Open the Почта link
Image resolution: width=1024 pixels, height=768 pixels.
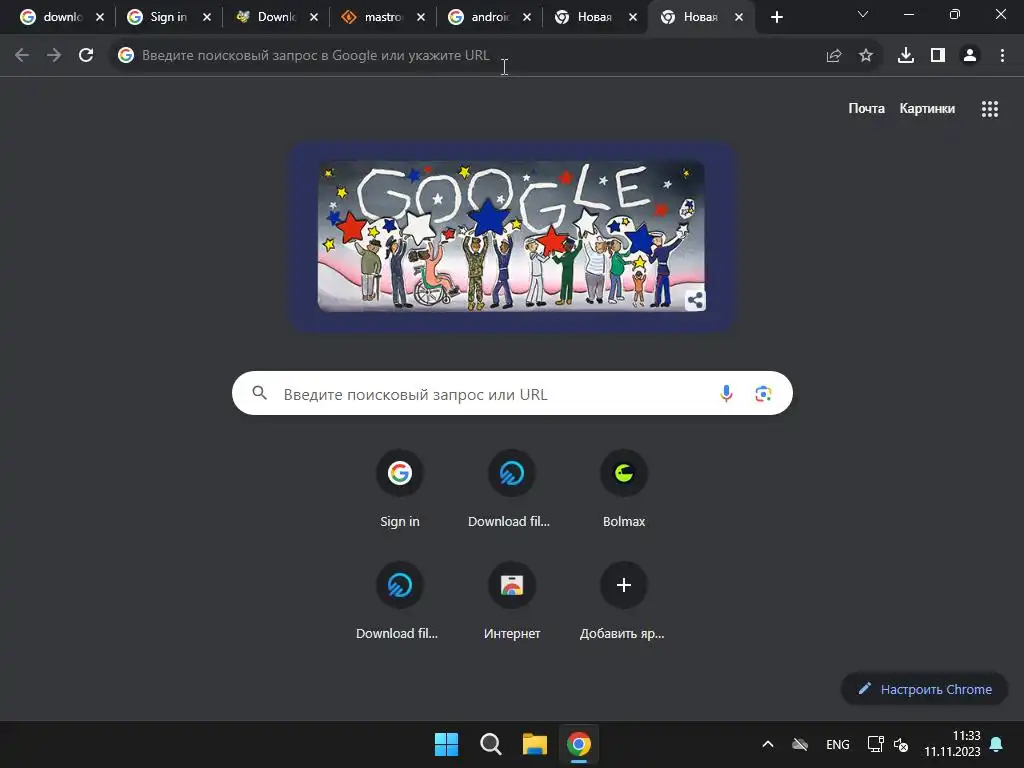[x=867, y=108]
